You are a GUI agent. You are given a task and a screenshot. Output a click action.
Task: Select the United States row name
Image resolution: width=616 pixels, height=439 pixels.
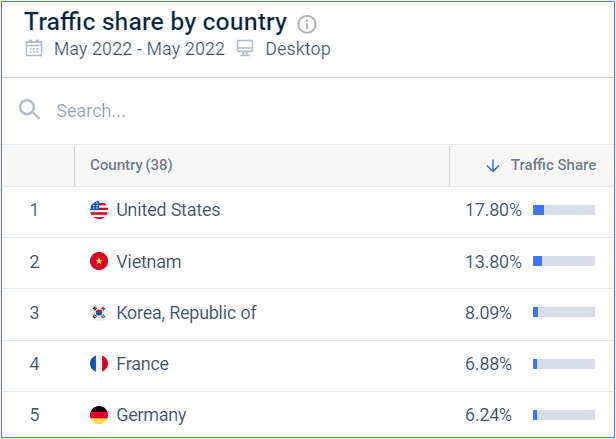(168, 210)
